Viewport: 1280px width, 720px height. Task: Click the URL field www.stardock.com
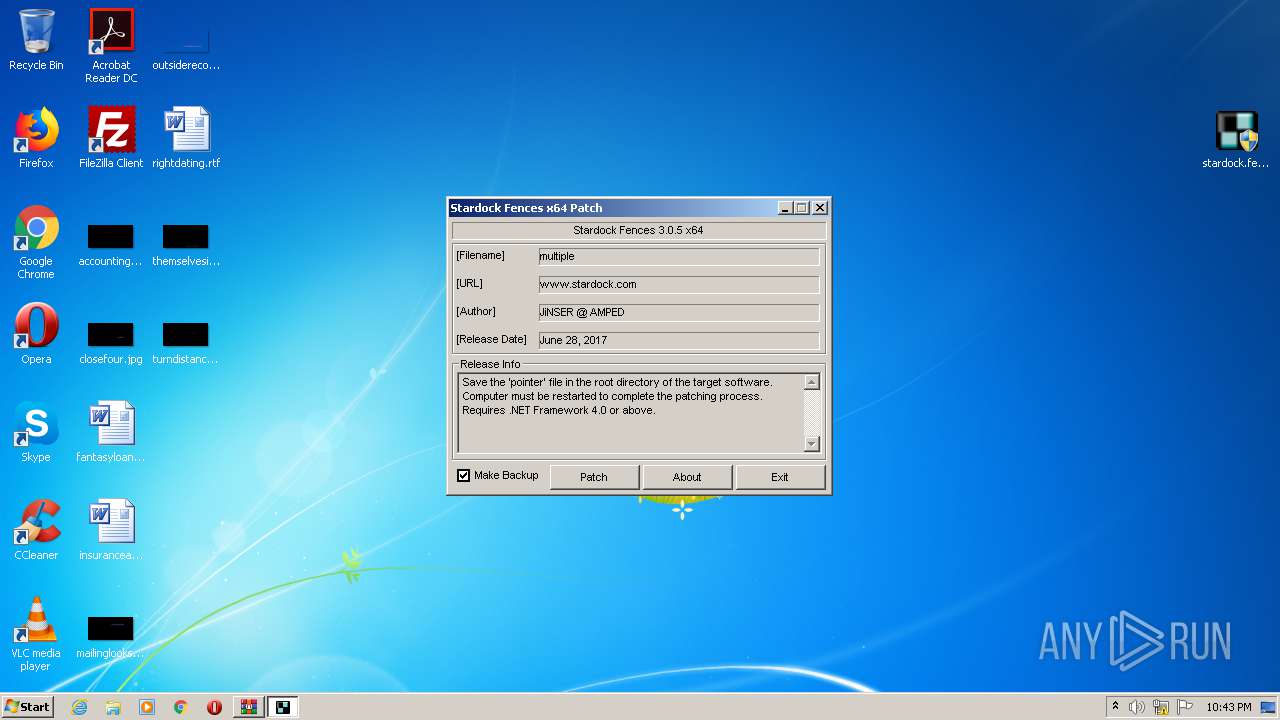679,284
